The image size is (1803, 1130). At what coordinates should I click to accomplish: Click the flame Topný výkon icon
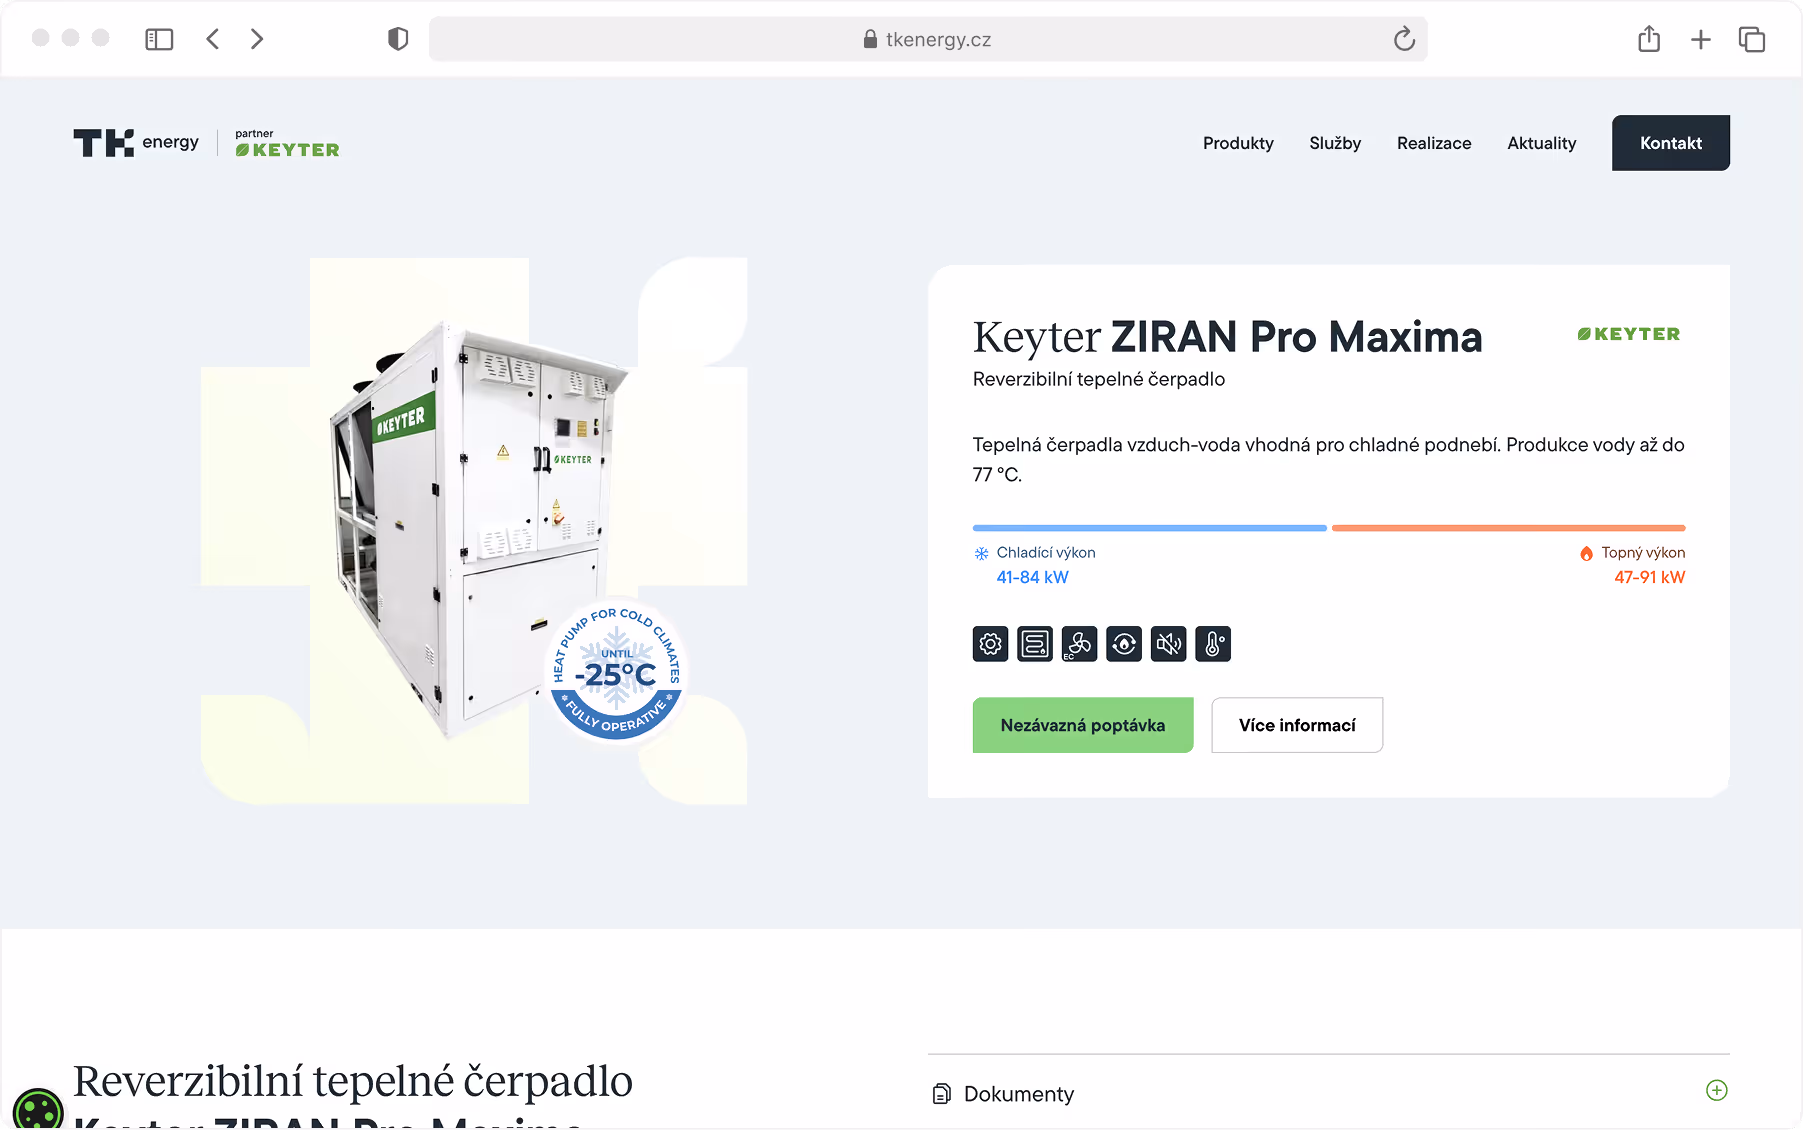(x=1586, y=553)
